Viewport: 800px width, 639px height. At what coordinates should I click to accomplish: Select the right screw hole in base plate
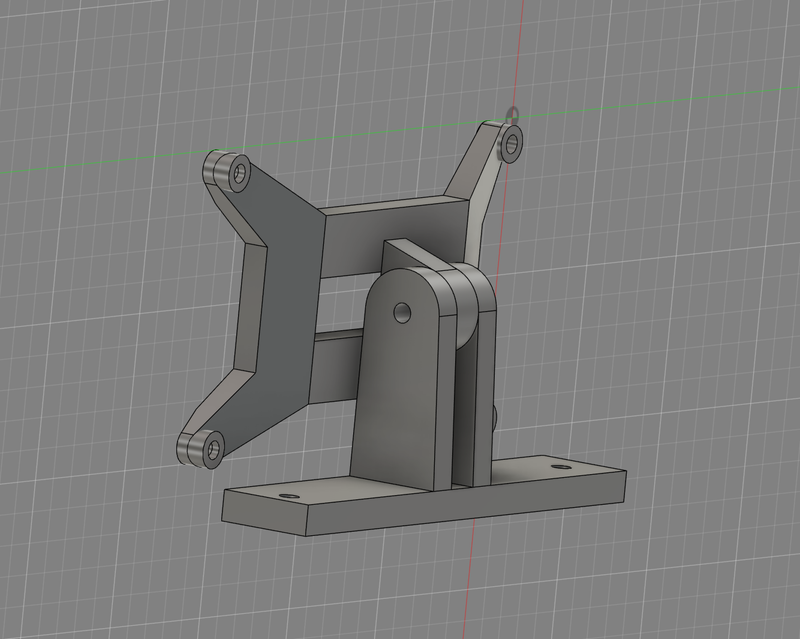click(561, 466)
